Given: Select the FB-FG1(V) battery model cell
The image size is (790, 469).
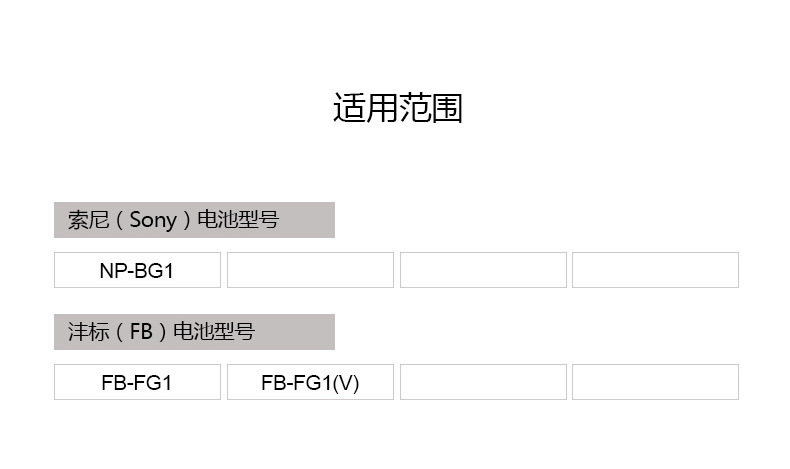Looking at the screenshot, I should tap(310, 382).
